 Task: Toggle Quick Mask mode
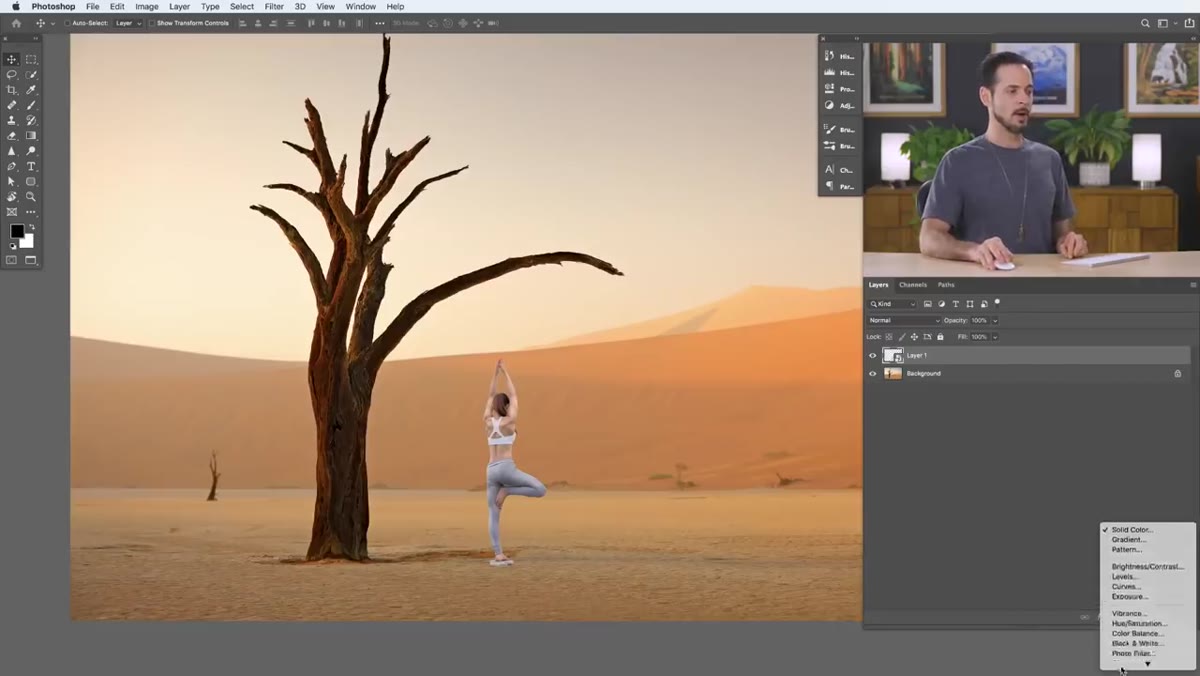pos(12,260)
